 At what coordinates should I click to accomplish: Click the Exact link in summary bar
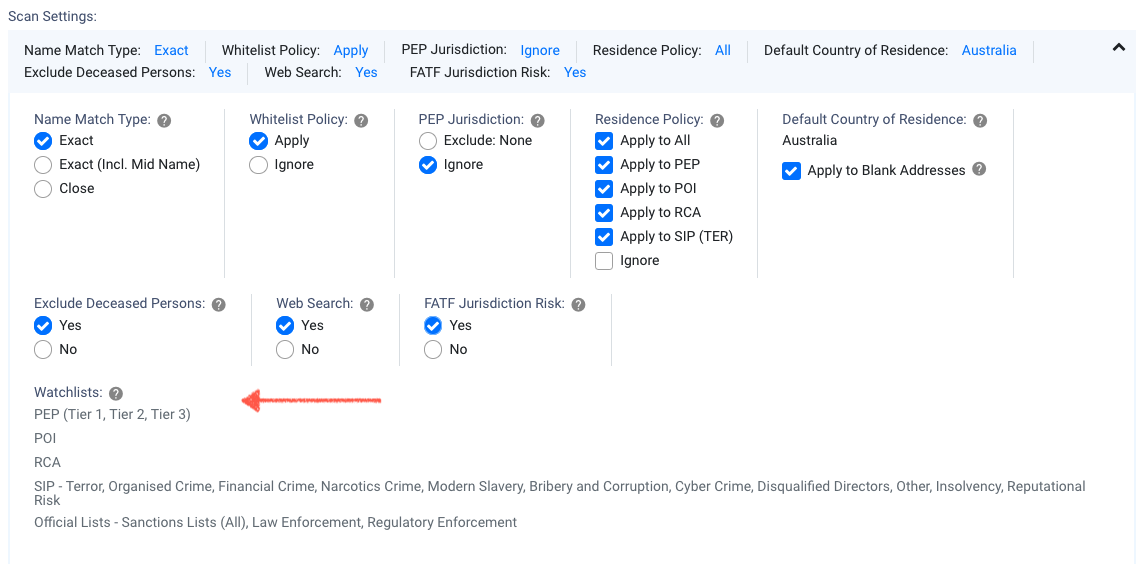click(x=171, y=50)
